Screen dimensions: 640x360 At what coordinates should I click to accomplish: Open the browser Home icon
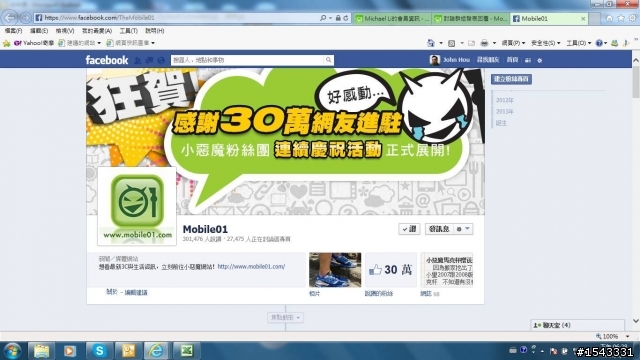coord(609,18)
